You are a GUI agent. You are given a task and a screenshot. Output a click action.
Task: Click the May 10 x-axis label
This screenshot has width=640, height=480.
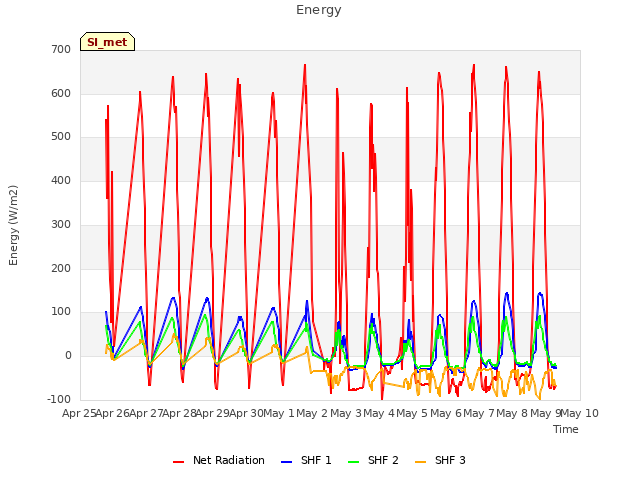point(580,413)
